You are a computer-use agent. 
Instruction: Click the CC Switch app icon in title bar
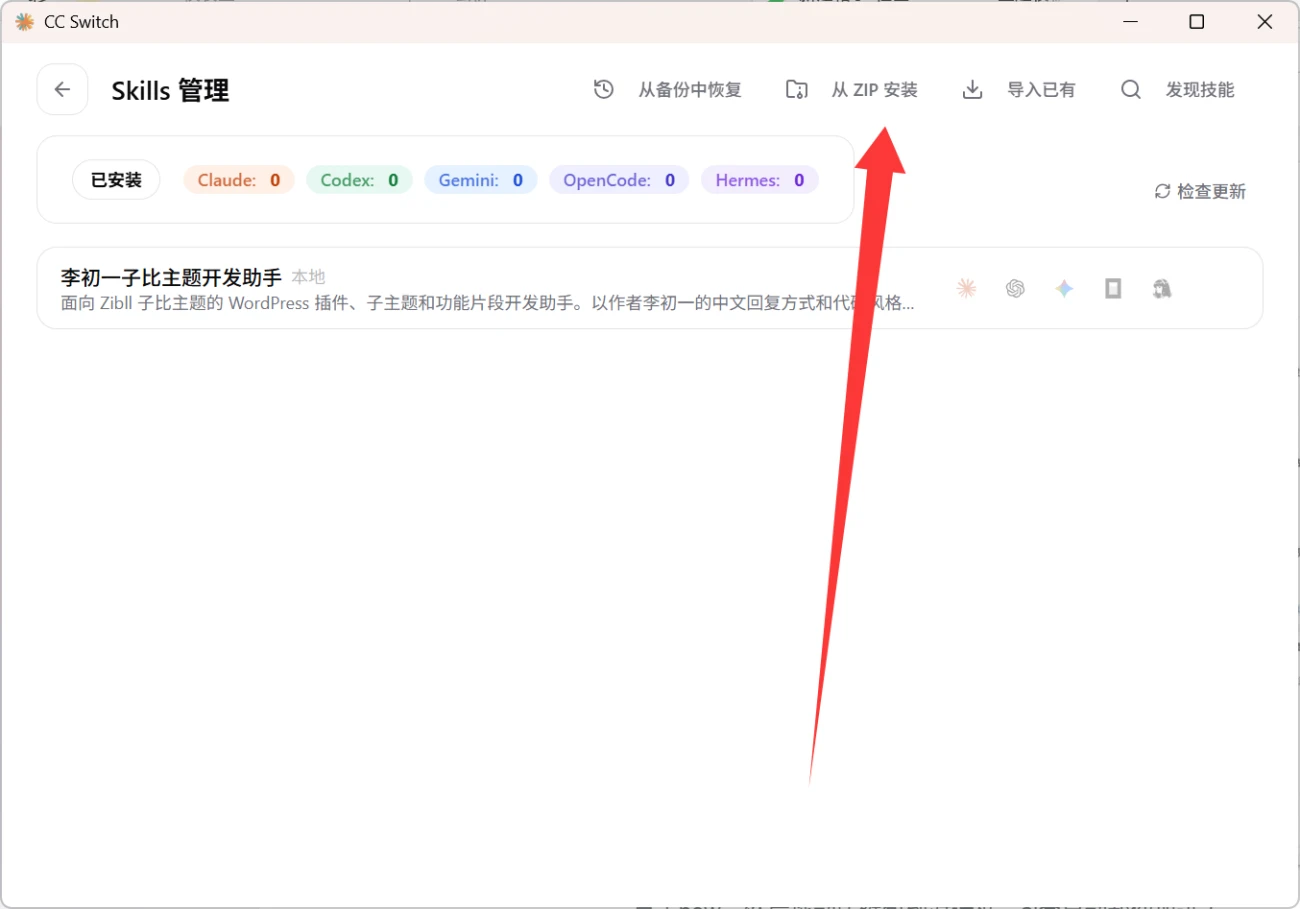tap(24, 22)
